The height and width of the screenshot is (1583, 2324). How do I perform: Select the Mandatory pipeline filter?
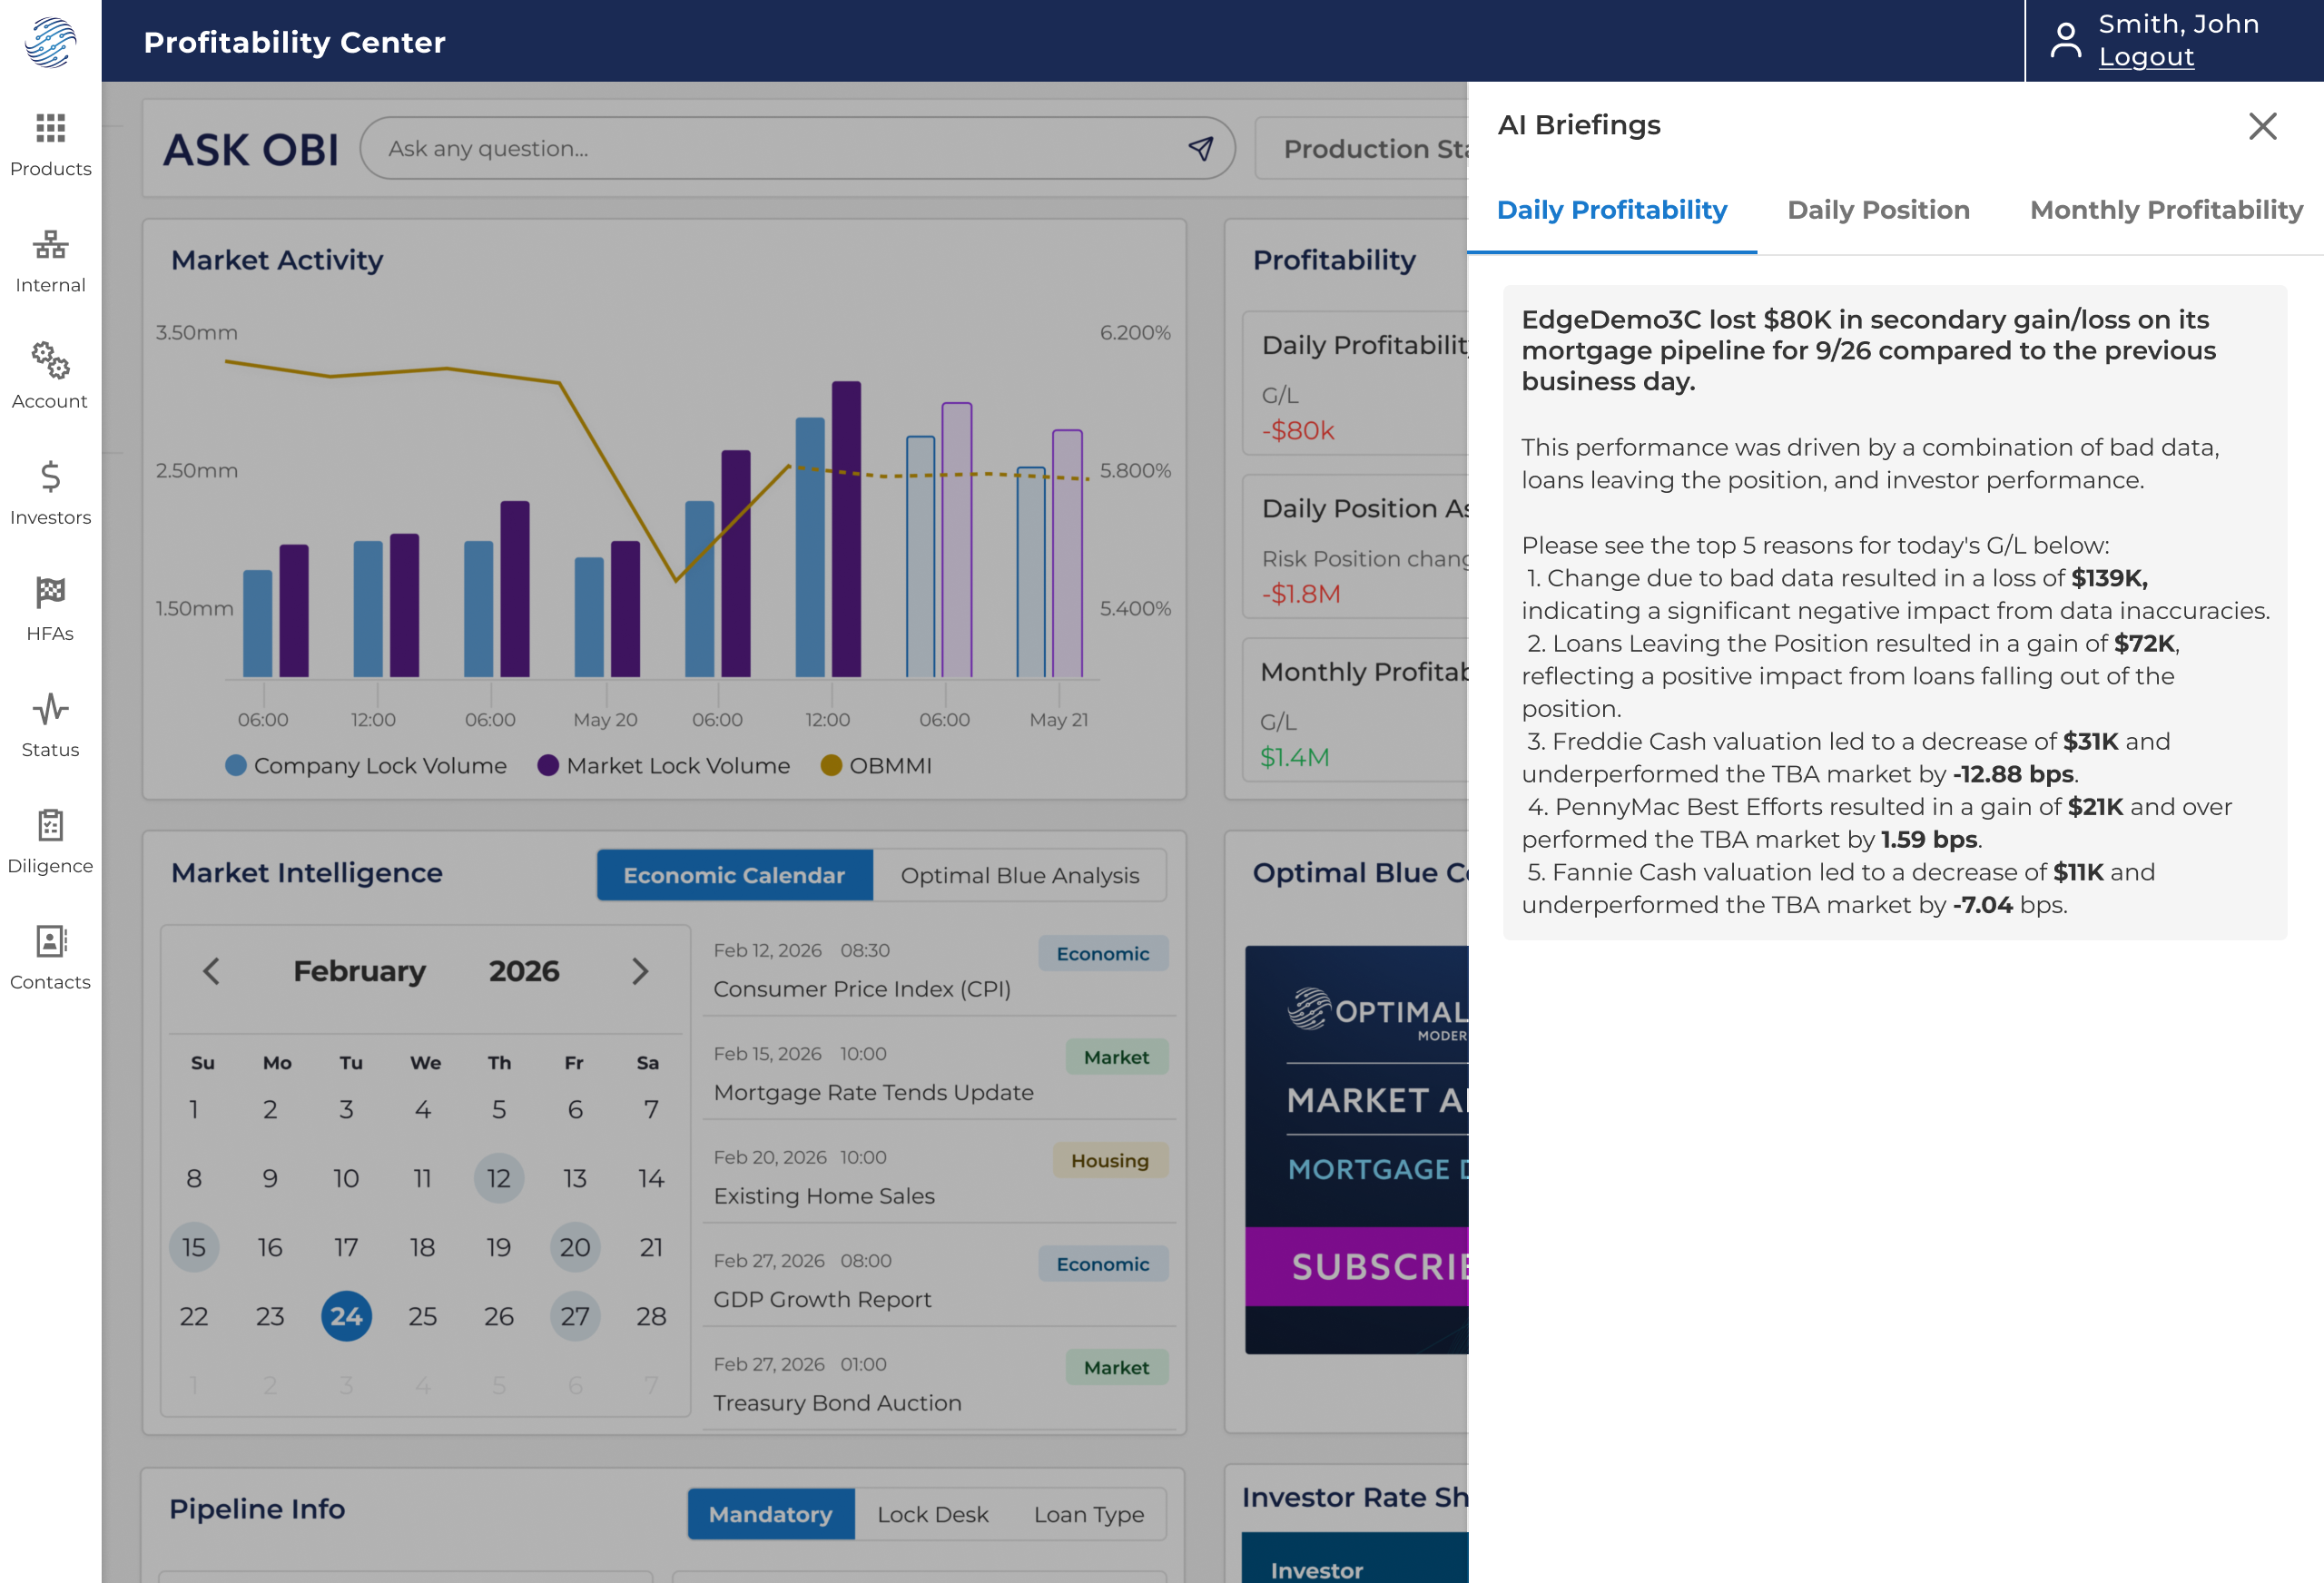(x=771, y=1514)
